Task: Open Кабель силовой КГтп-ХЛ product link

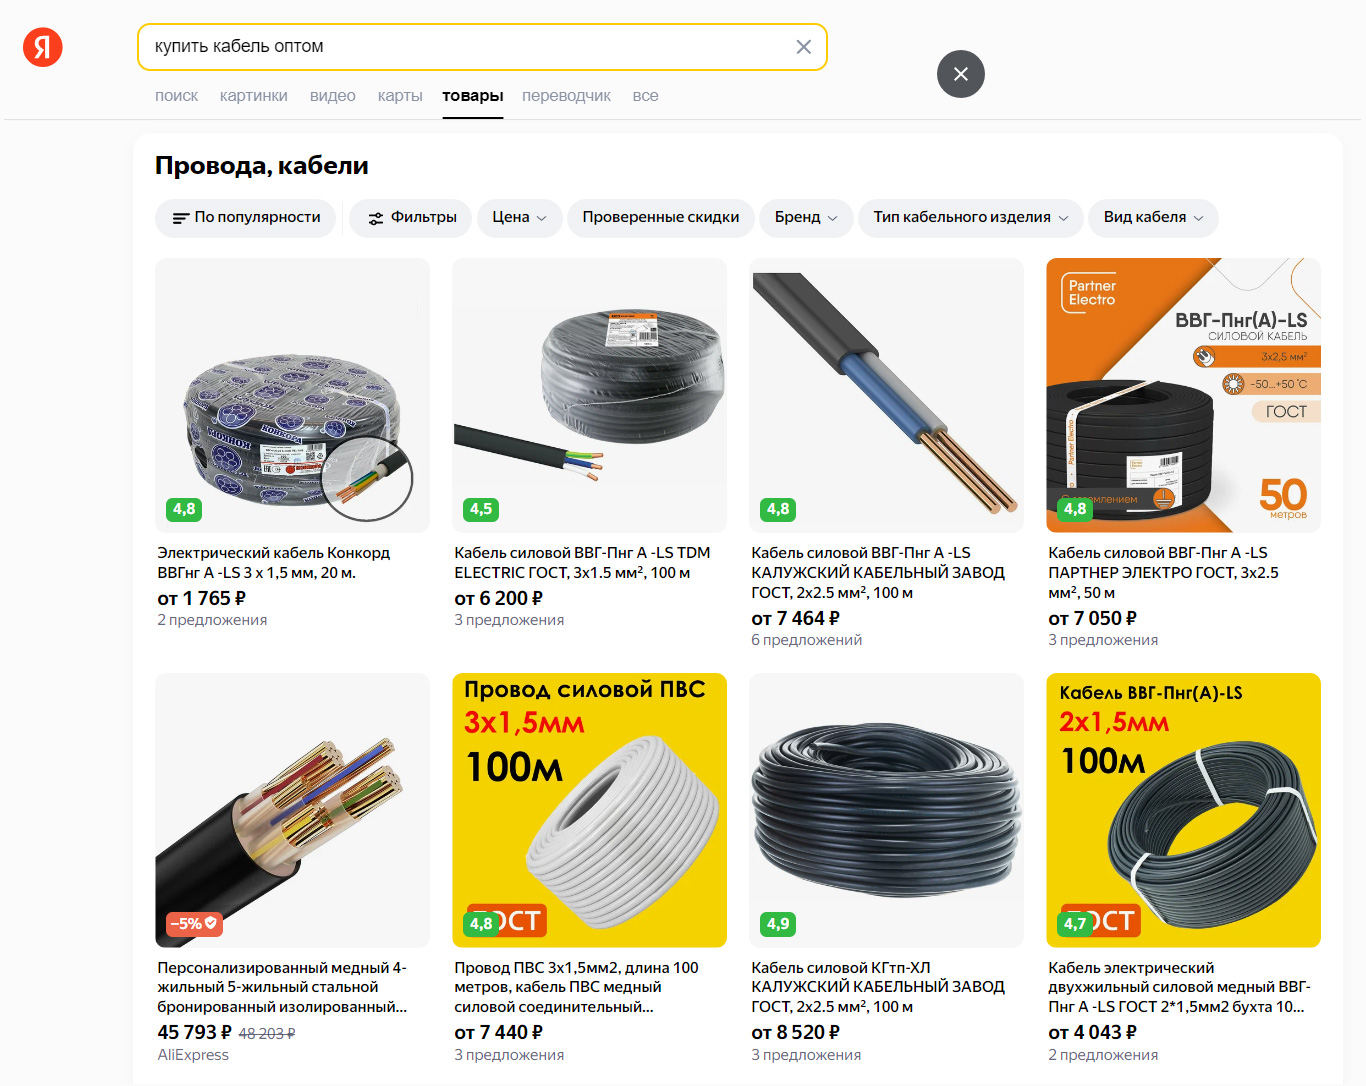Action: coord(878,987)
